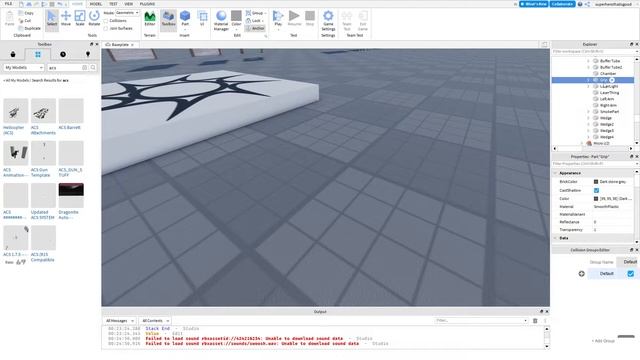
Task: Click the Toolbox search magnifier button
Action: coord(93,67)
